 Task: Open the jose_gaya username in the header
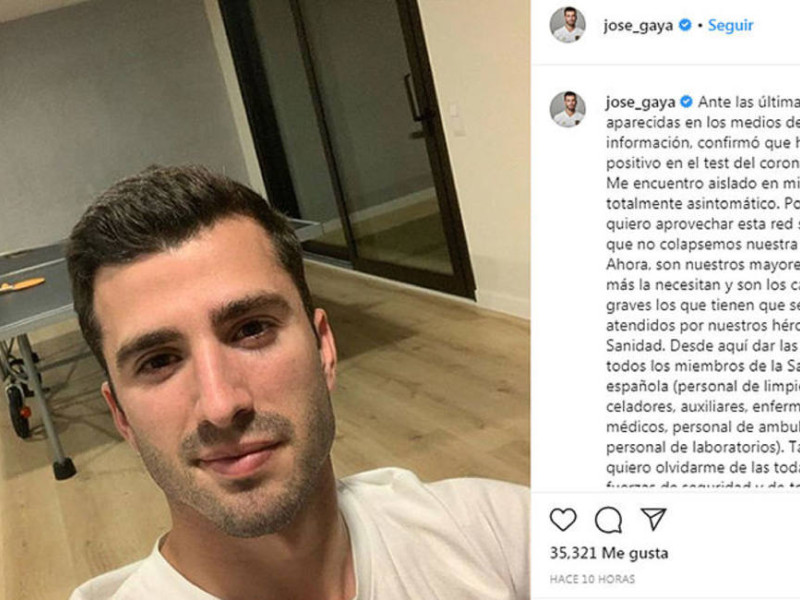[638, 26]
